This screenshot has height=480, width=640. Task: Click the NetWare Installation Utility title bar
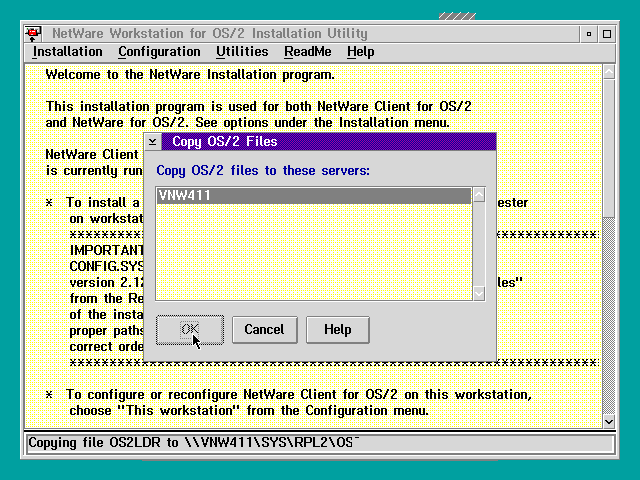(310, 33)
